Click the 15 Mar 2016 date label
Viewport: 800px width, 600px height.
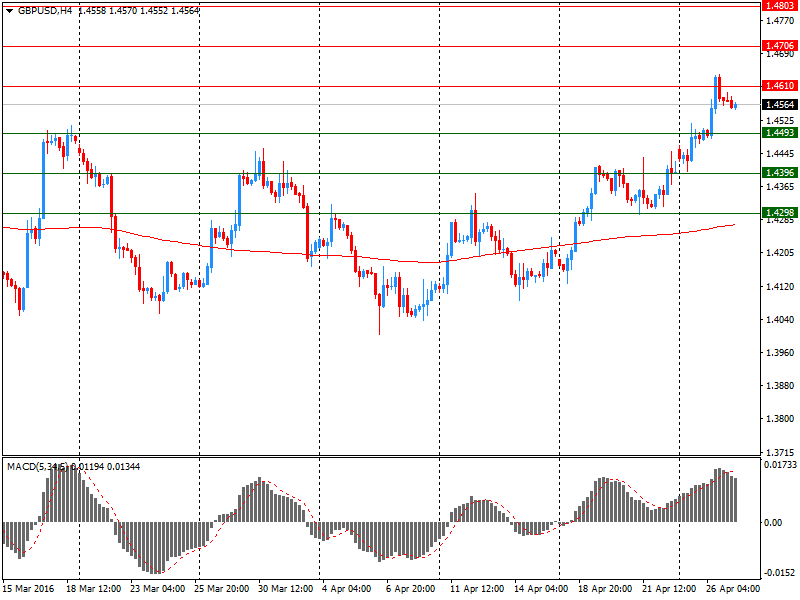point(29,589)
